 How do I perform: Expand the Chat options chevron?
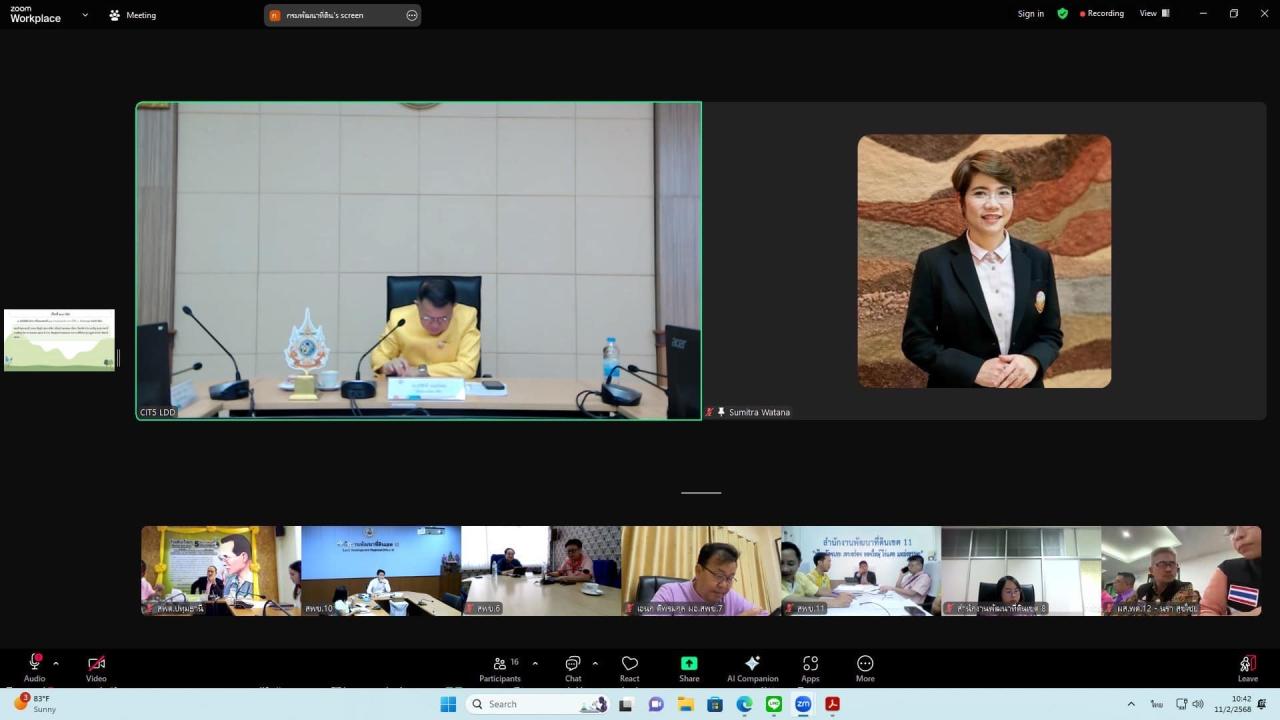(x=595, y=663)
